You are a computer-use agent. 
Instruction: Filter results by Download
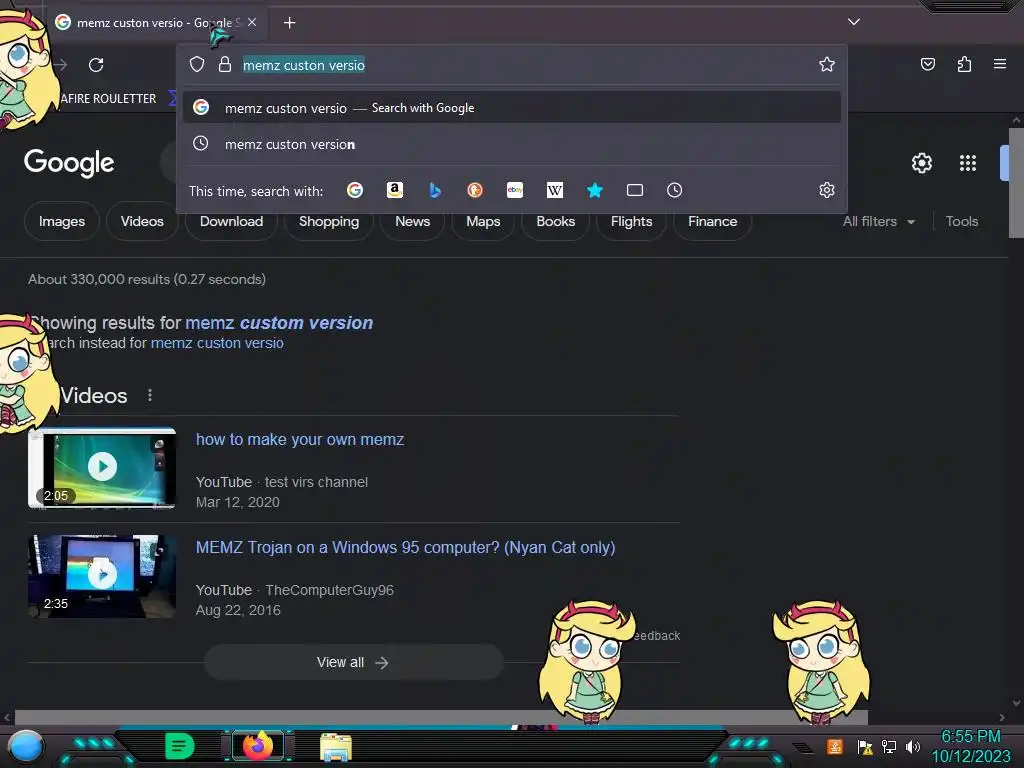click(x=231, y=221)
